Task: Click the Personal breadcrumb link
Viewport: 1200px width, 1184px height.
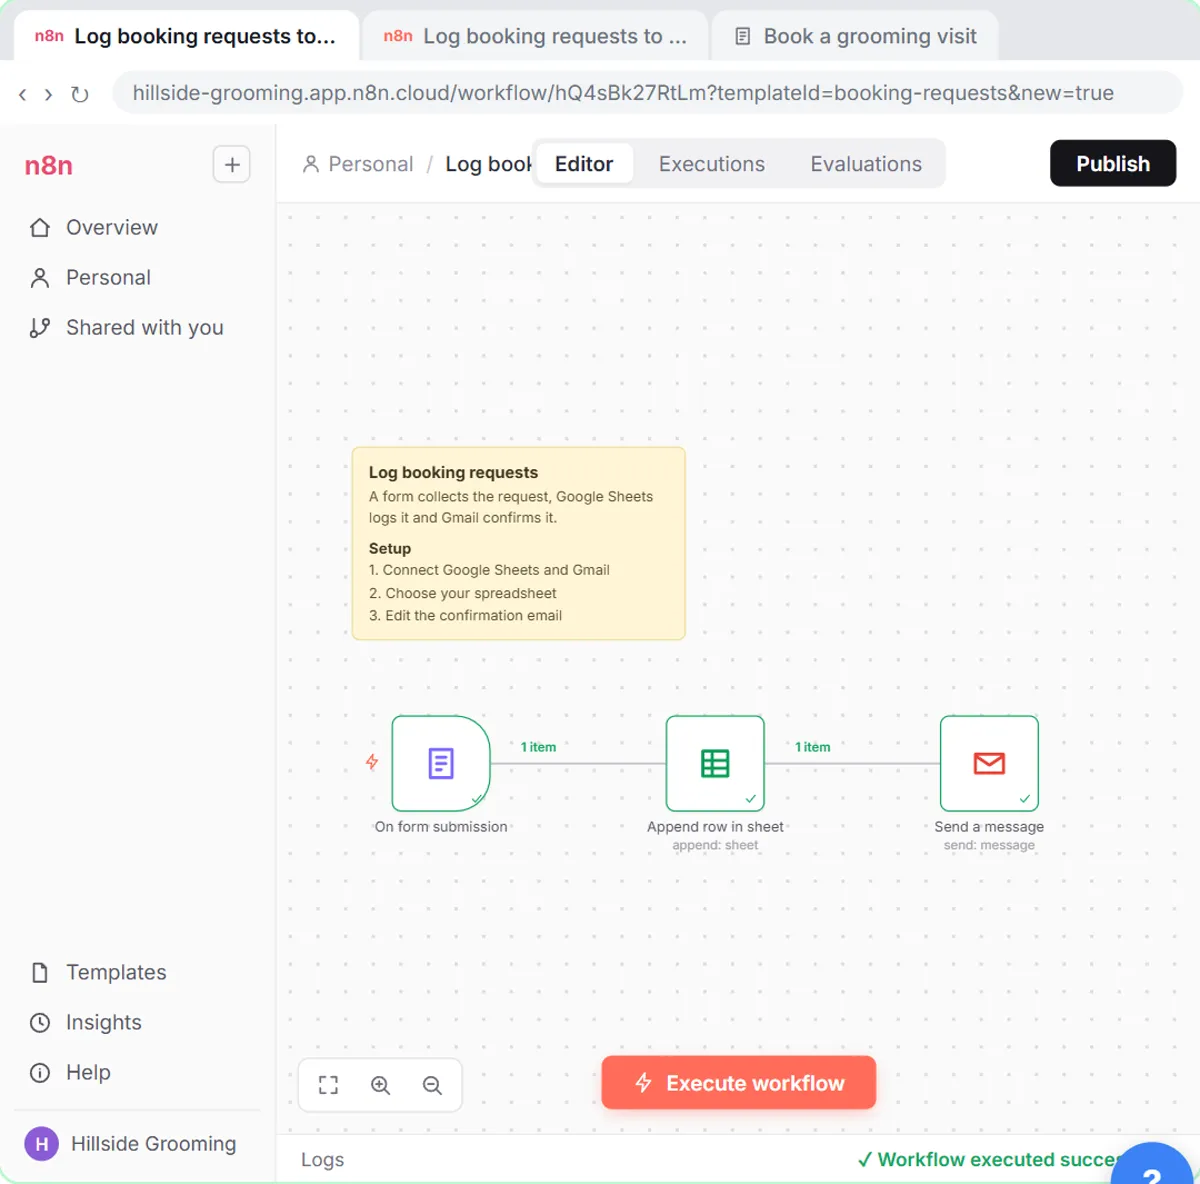Action: (370, 164)
